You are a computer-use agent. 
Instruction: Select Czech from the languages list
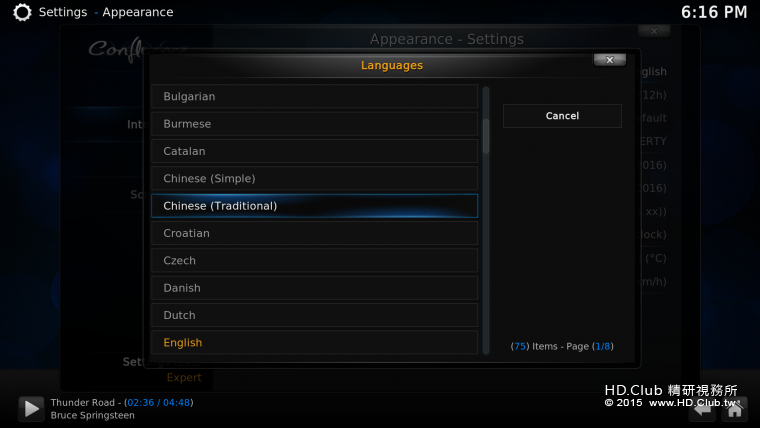pos(314,260)
